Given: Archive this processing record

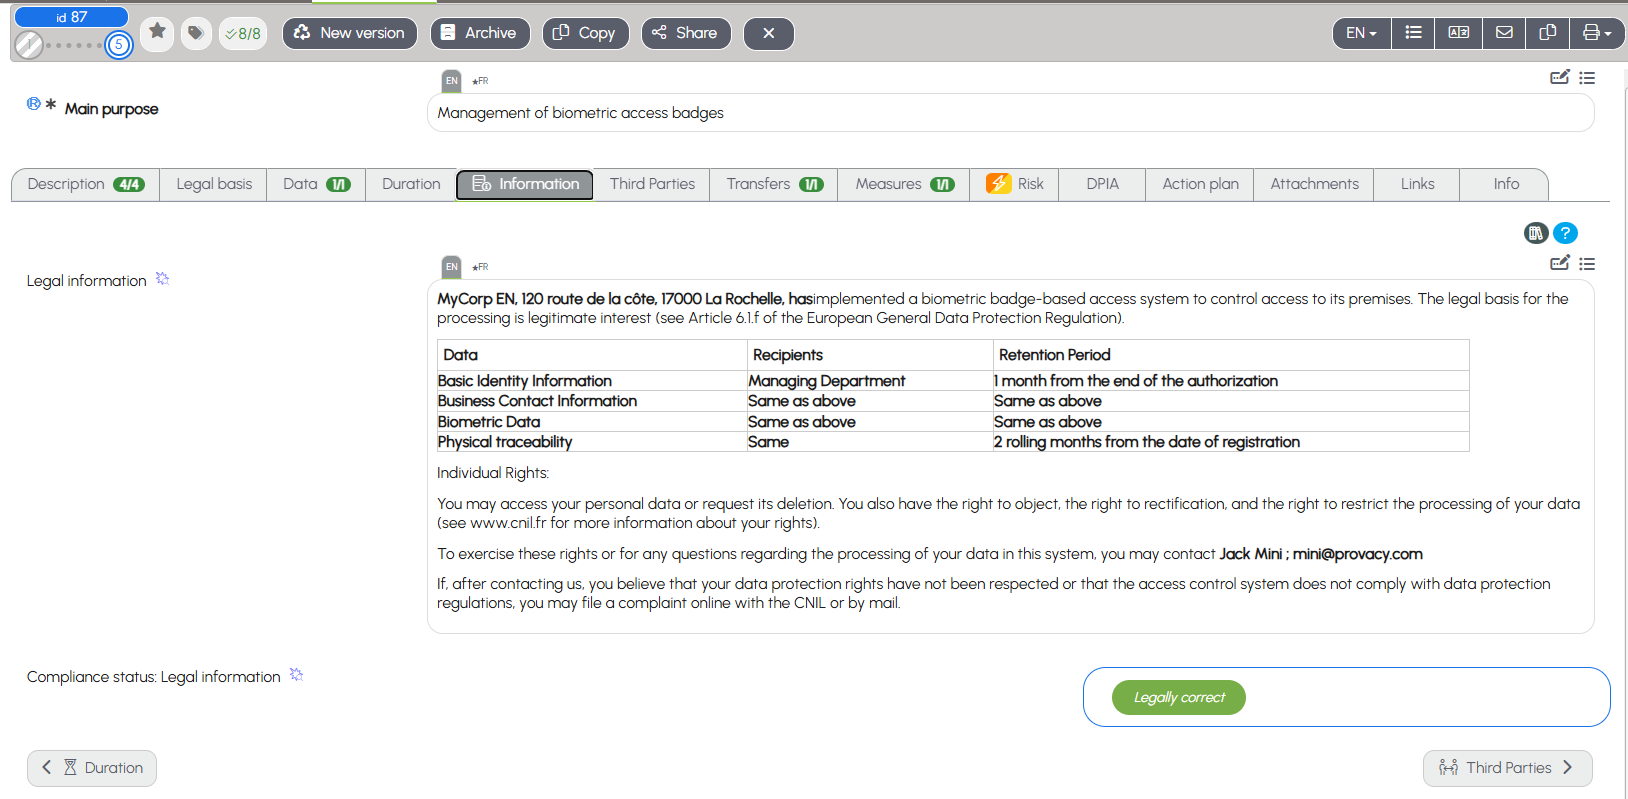Looking at the screenshot, I should click(x=479, y=33).
